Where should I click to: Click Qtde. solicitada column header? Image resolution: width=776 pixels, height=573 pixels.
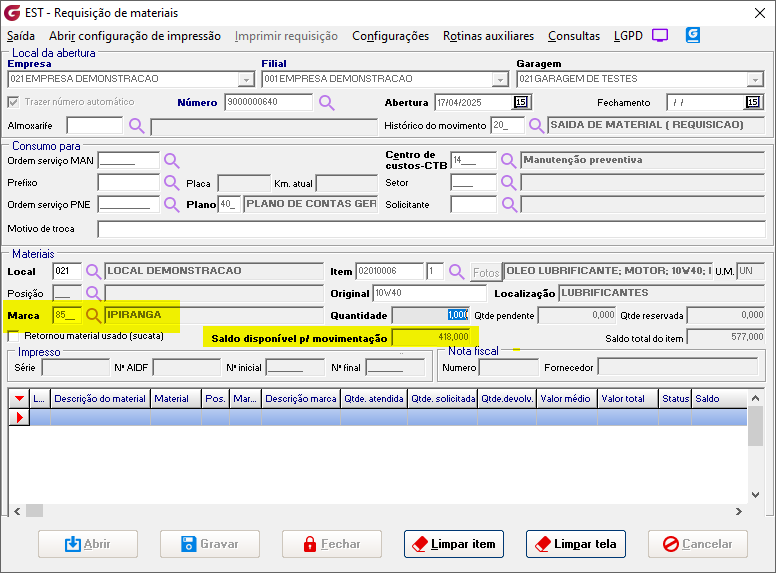tap(443, 399)
